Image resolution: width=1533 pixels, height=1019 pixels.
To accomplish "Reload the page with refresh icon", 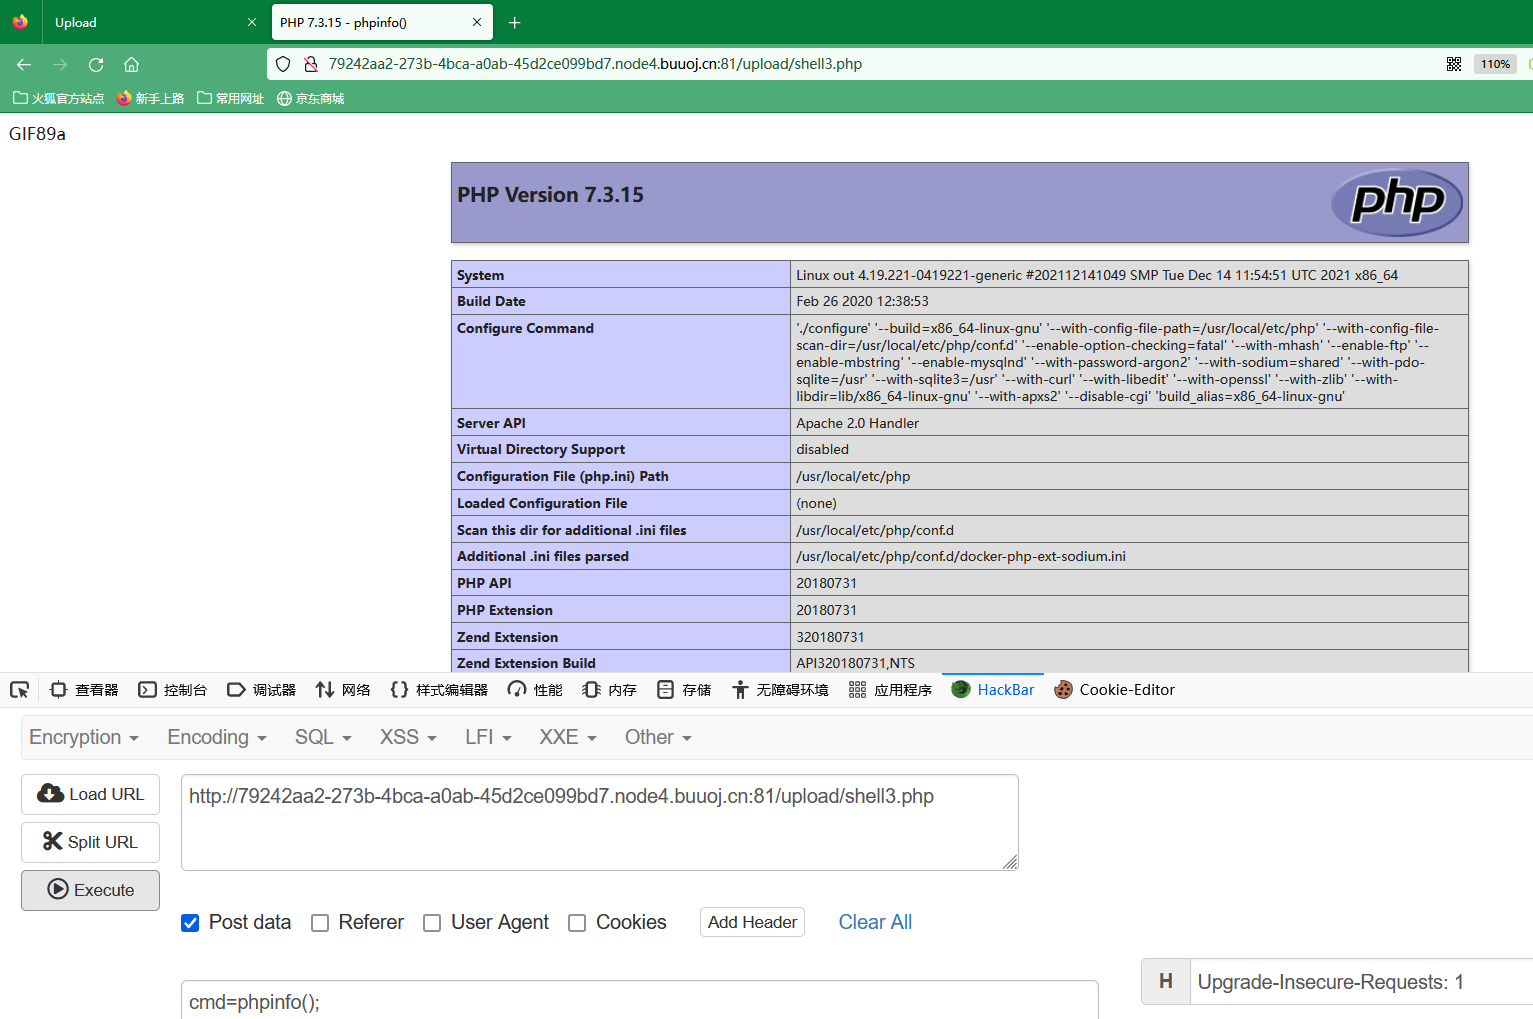I will tap(96, 64).
